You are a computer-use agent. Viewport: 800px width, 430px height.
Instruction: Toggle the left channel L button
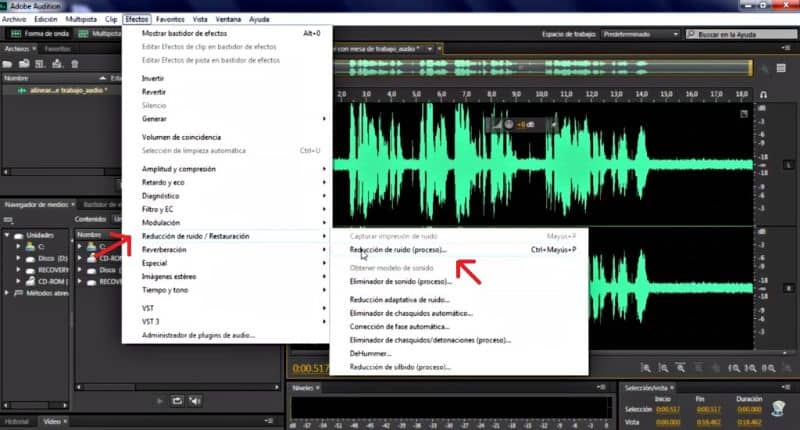788,165
